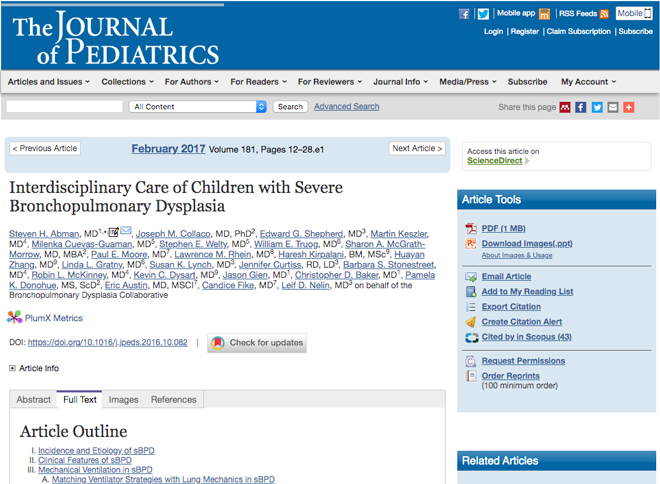Click the Subscribe link in the top header
Viewport: 660px width, 484px height.
[636, 31]
